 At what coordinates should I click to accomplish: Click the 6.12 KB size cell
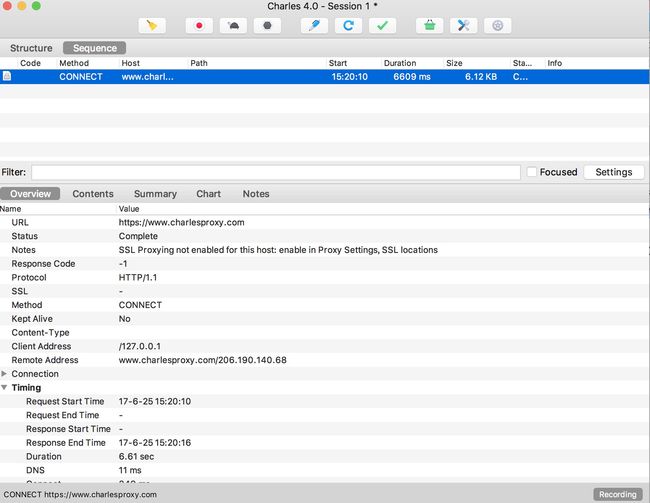tap(481, 77)
